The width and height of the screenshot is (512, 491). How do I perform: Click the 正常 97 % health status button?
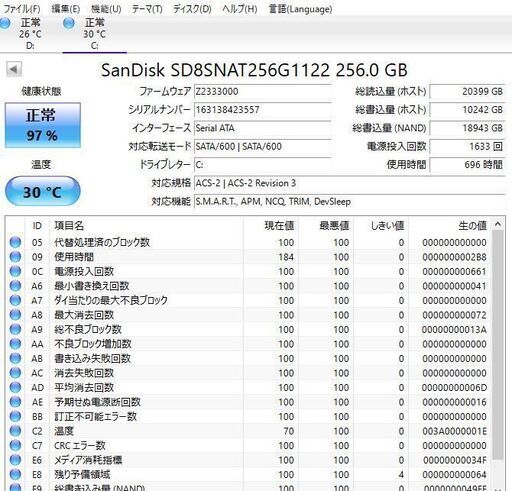(x=43, y=125)
